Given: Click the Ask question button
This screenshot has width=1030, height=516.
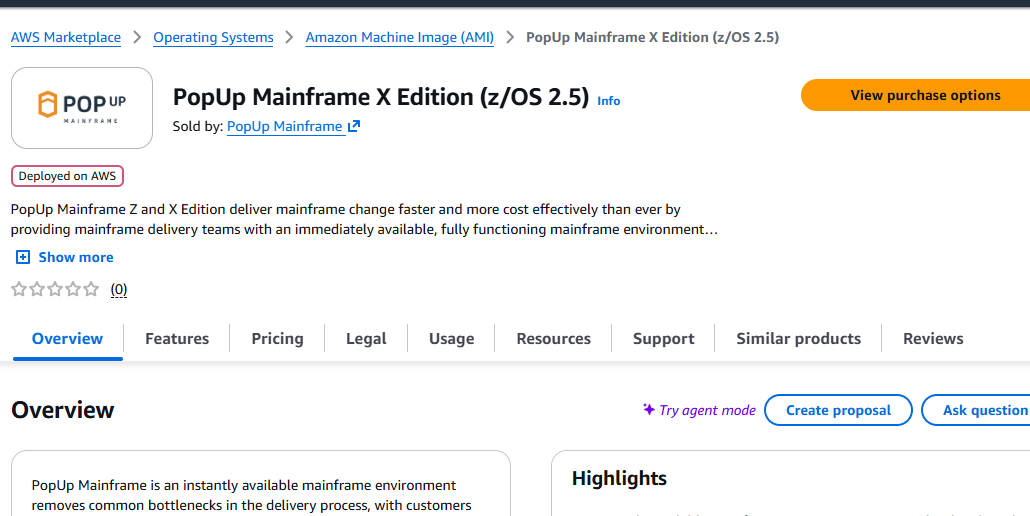Looking at the screenshot, I should 976,410.
